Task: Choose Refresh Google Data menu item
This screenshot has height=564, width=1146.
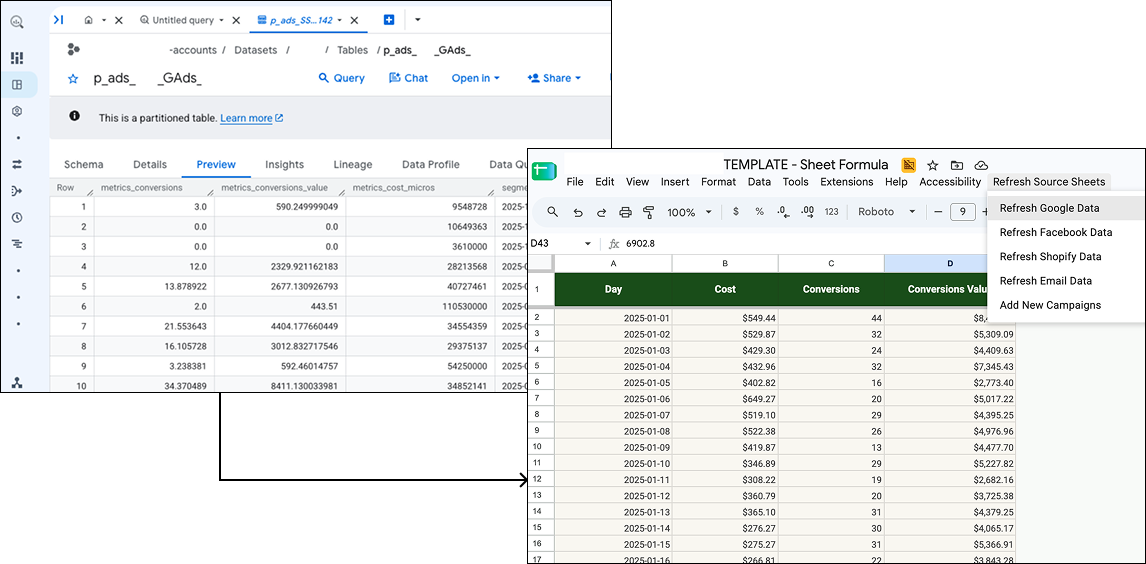Action: point(1066,208)
